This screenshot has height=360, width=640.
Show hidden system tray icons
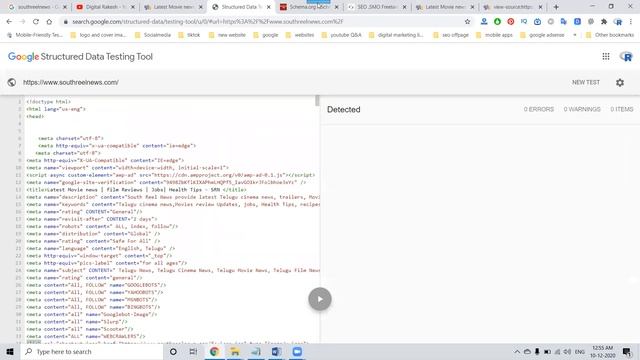pyautogui.click(x=517, y=352)
